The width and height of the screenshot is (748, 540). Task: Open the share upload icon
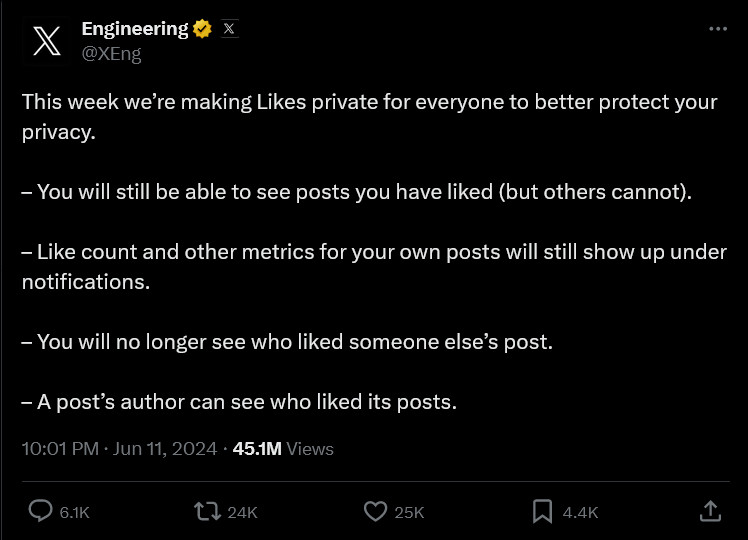click(x=710, y=511)
